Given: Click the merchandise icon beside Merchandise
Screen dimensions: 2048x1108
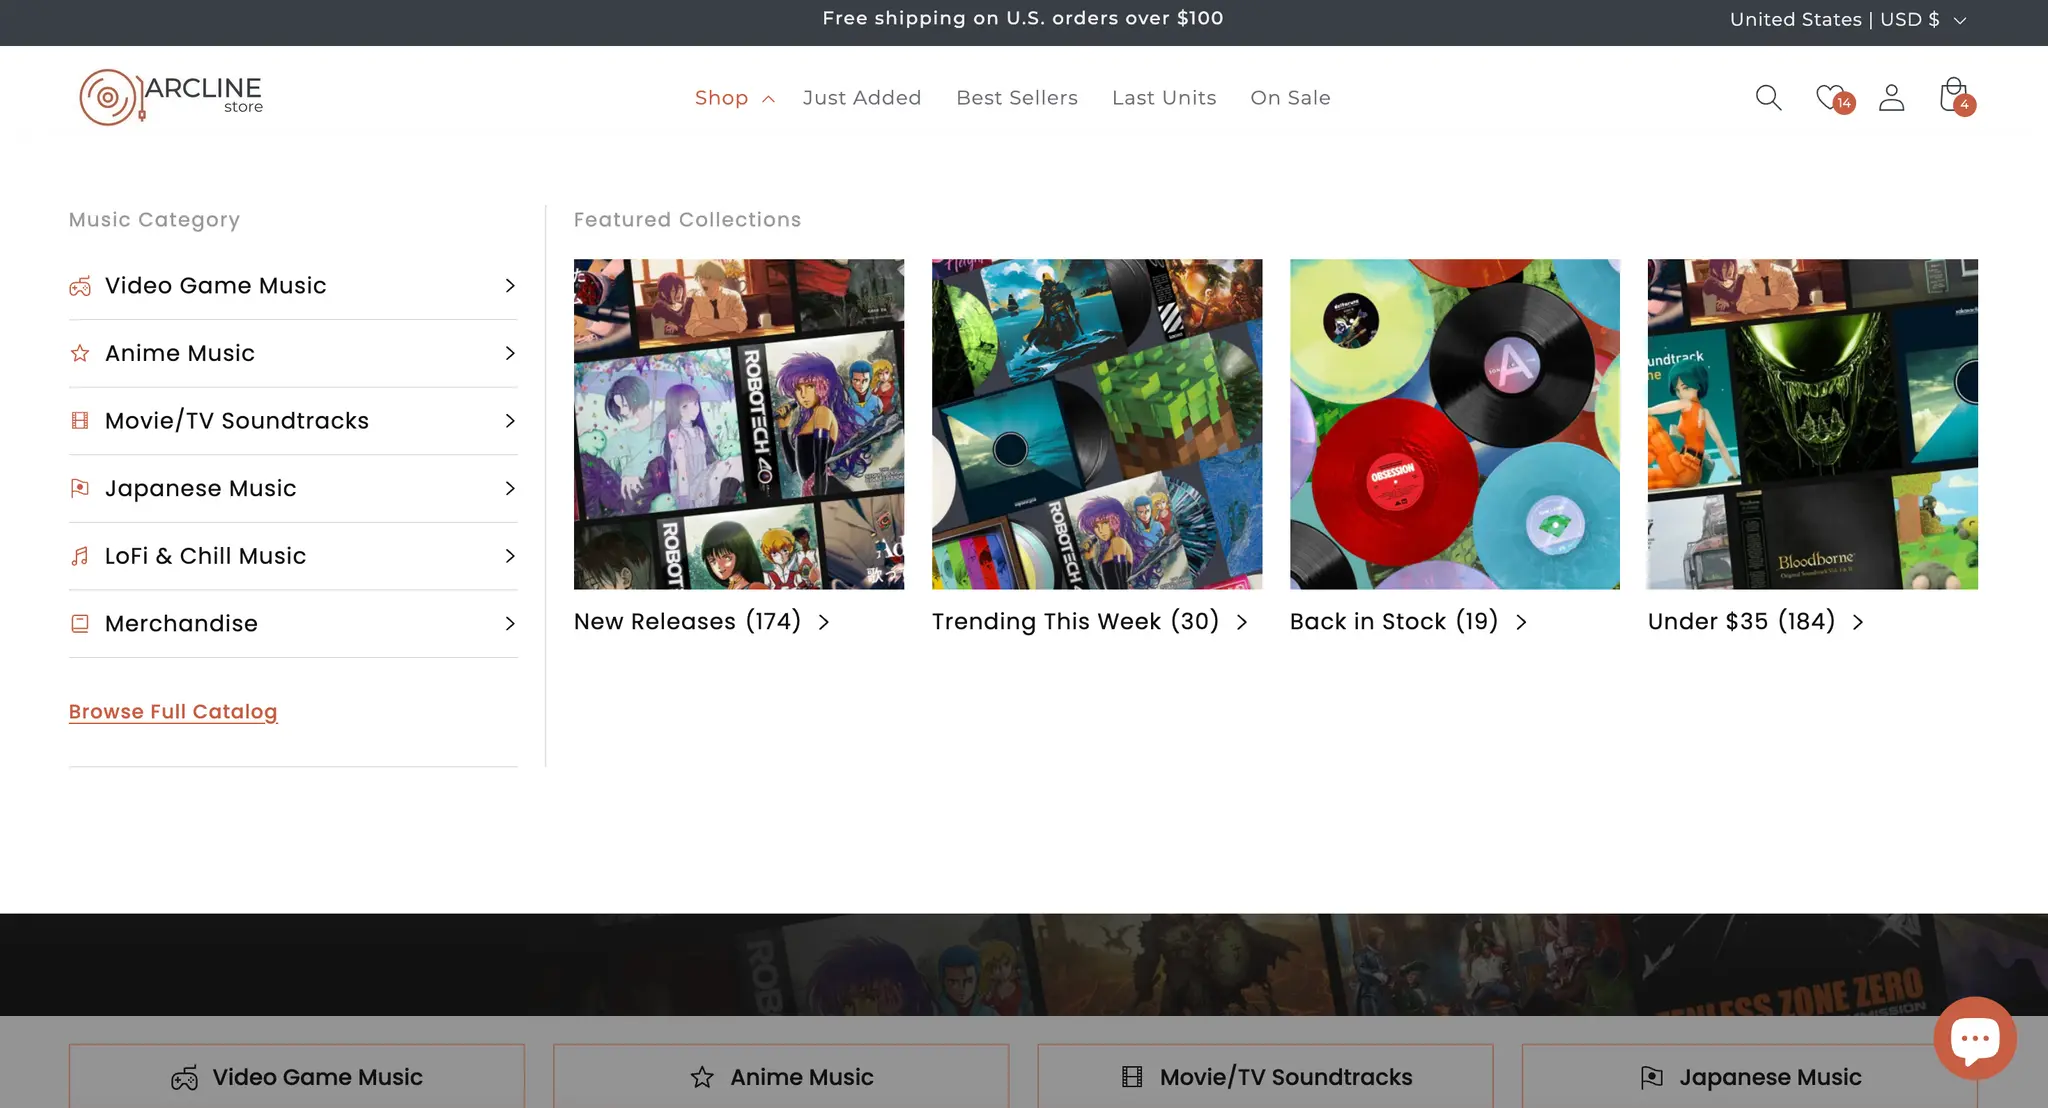Looking at the screenshot, I should pos(80,623).
